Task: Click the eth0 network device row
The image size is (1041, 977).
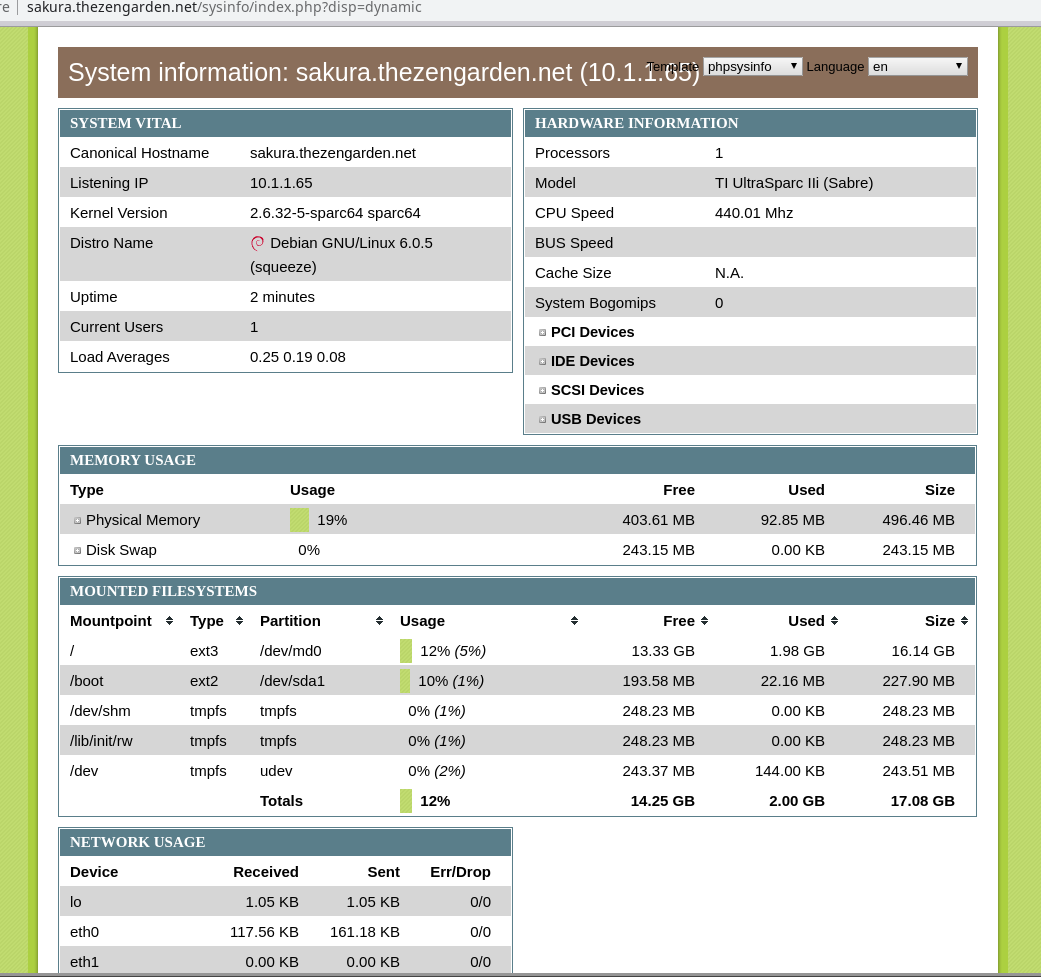Action: pos(285,932)
